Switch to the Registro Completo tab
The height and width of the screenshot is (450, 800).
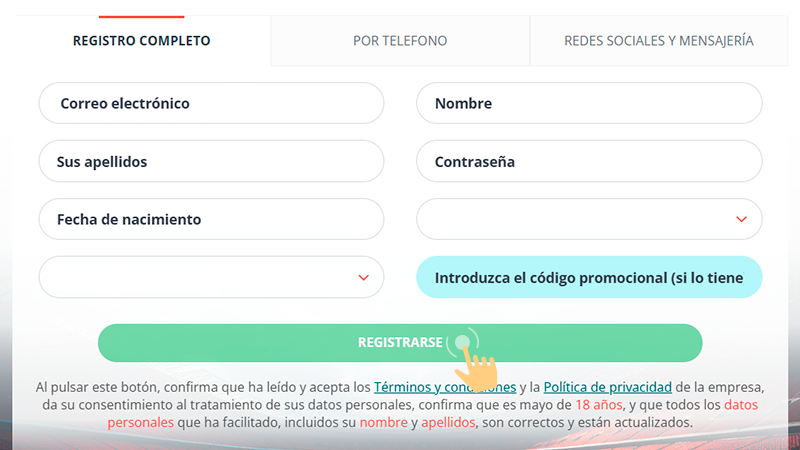141,41
